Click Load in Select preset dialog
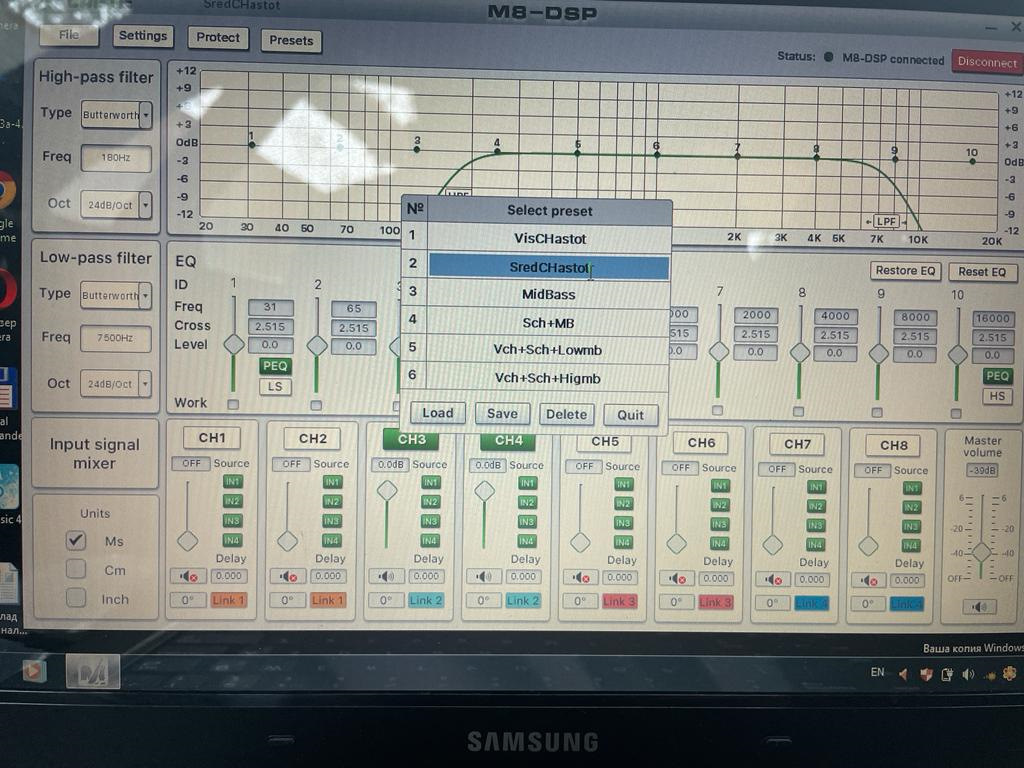The height and width of the screenshot is (768, 1024). coord(438,413)
